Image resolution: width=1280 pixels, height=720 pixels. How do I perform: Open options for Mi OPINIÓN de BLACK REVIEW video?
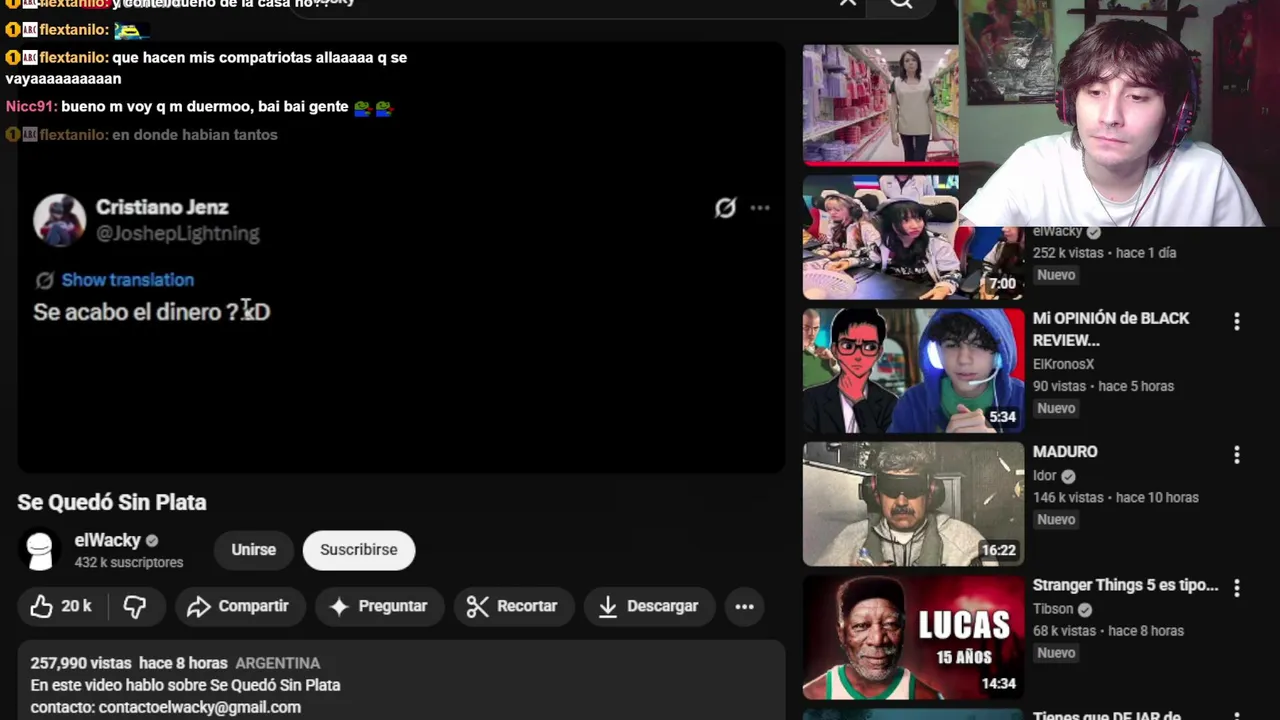[1237, 321]
